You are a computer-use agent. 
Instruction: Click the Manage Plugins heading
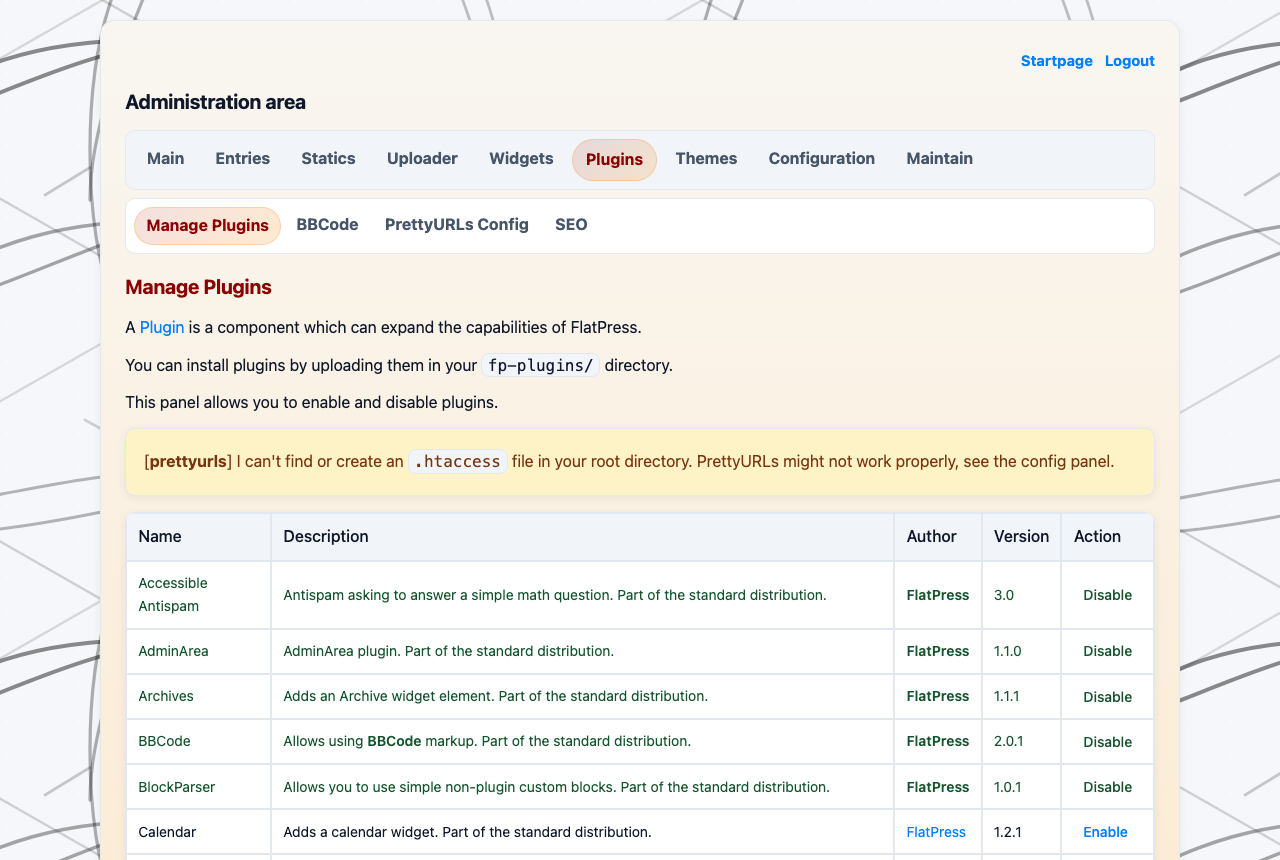click(x=198, y=288)
